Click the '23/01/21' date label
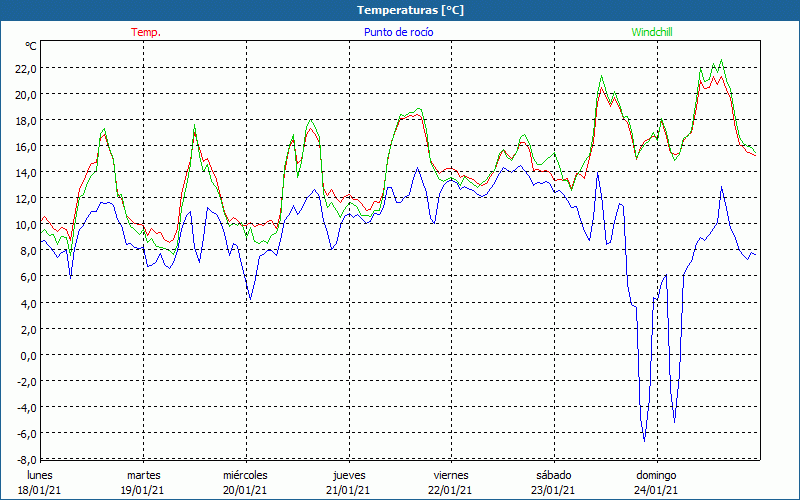Viewport: 800px width, 500px height. click(x=554, y=490)
